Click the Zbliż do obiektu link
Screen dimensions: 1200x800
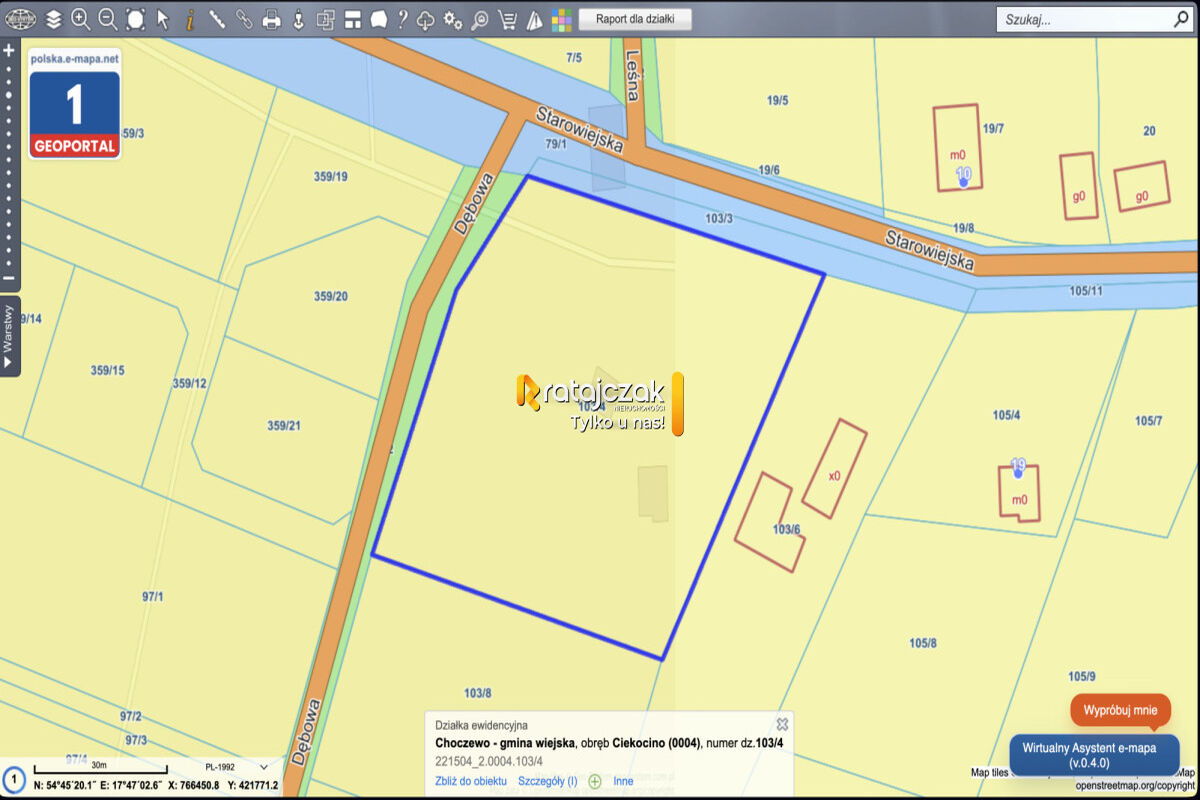coord(471,781)
